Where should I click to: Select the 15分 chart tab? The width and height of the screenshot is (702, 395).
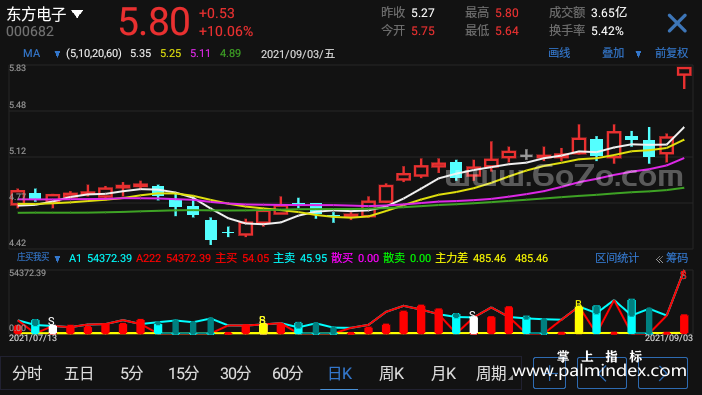click(184, 373)
